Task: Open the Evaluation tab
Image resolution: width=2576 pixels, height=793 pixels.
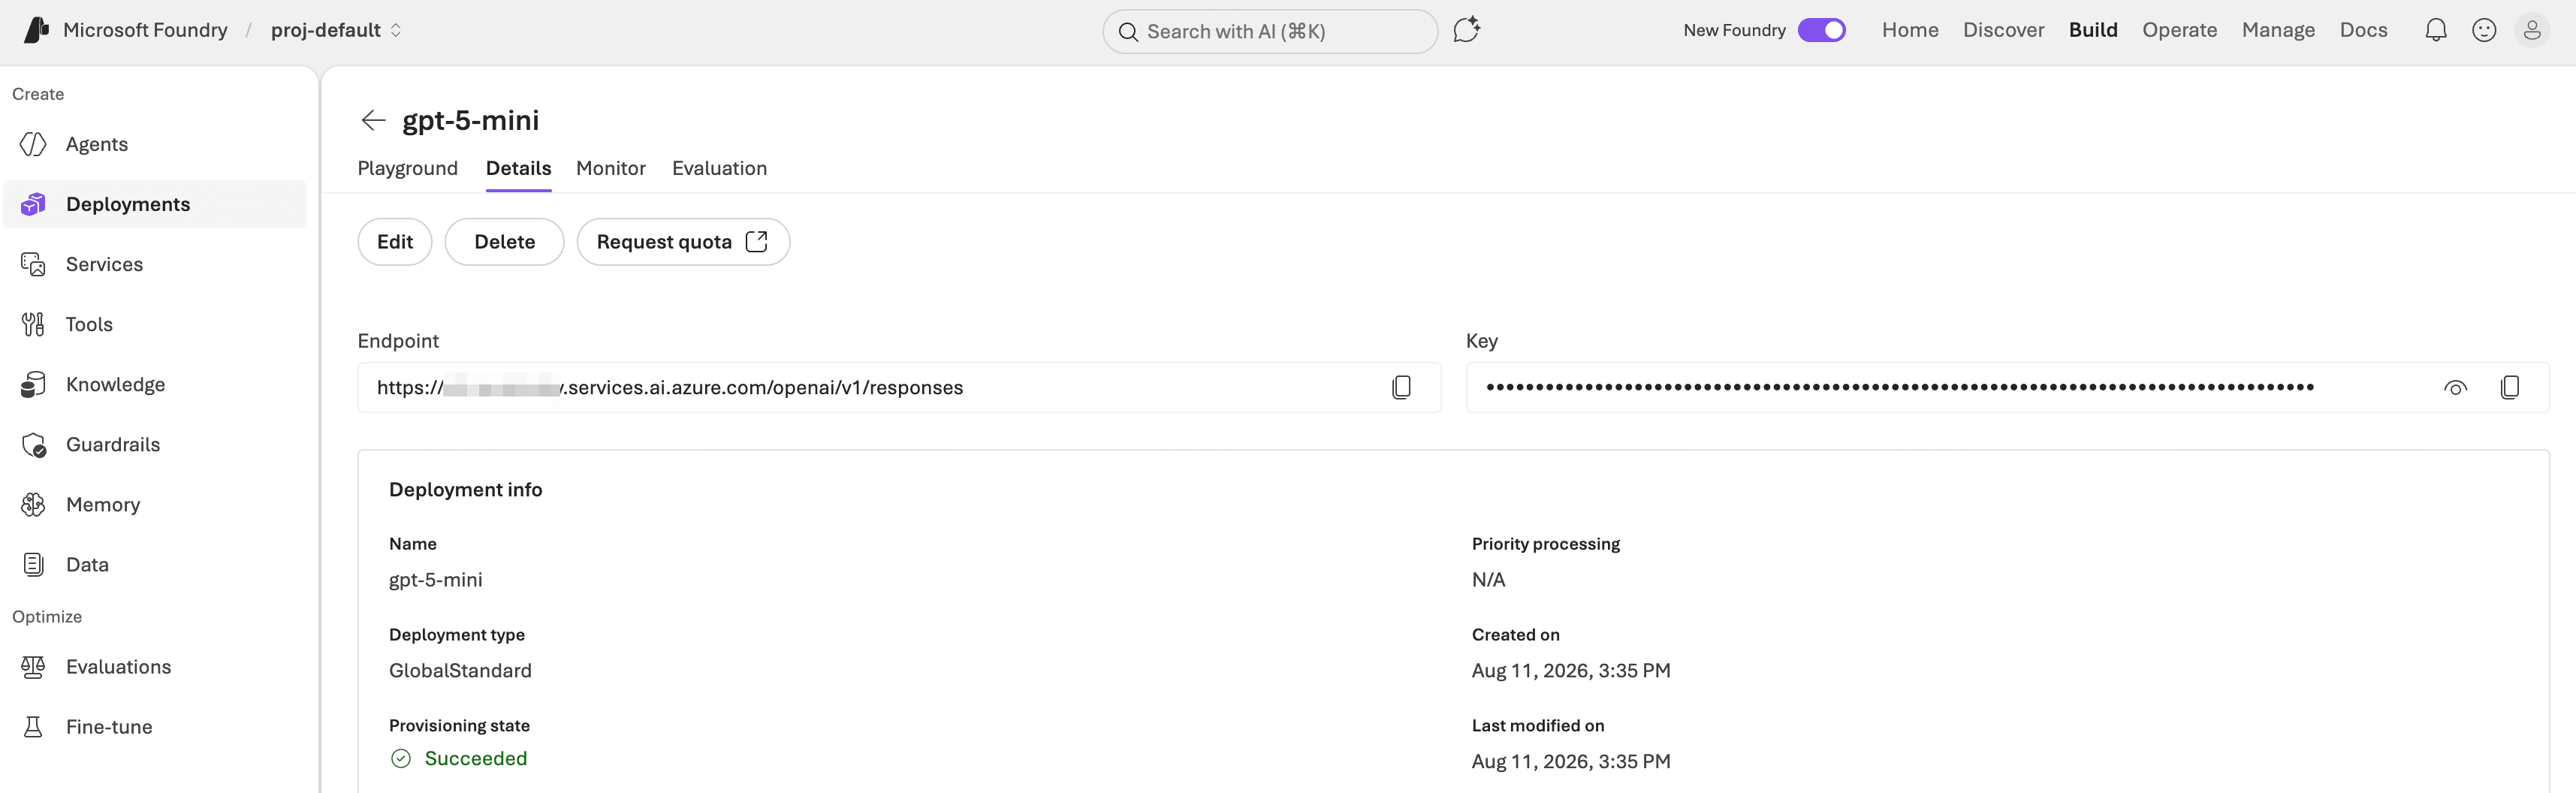Action: 719,168
